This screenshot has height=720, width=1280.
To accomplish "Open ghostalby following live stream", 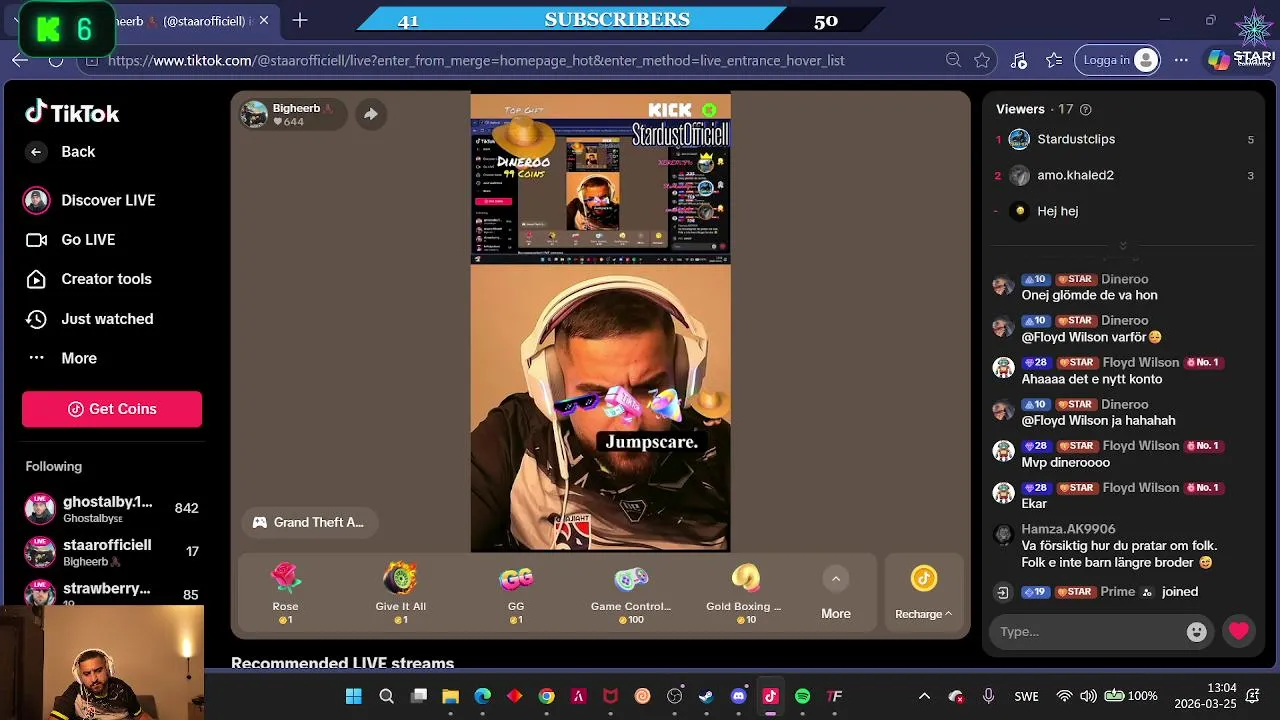I will (x=111, y=509).
